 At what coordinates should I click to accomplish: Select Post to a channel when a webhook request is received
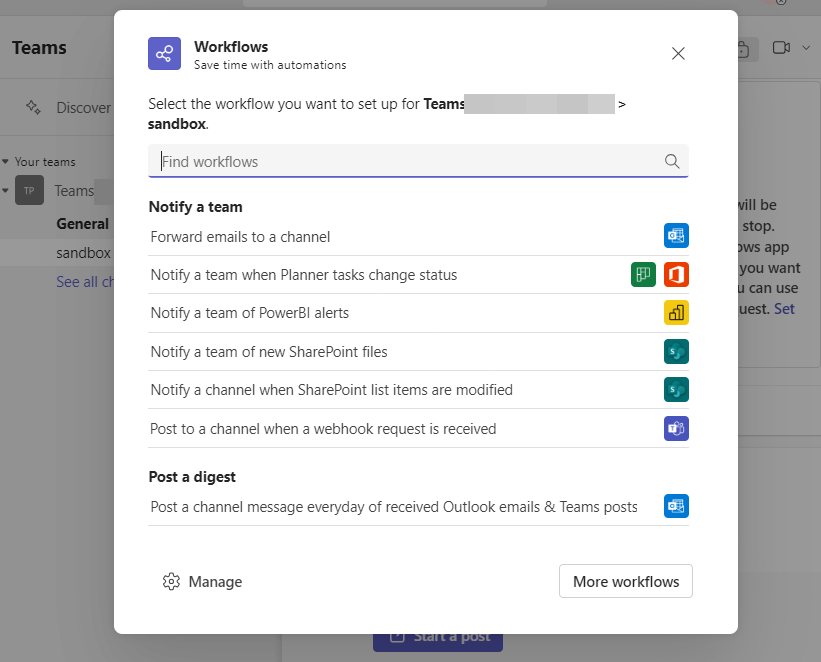[418, 429]
